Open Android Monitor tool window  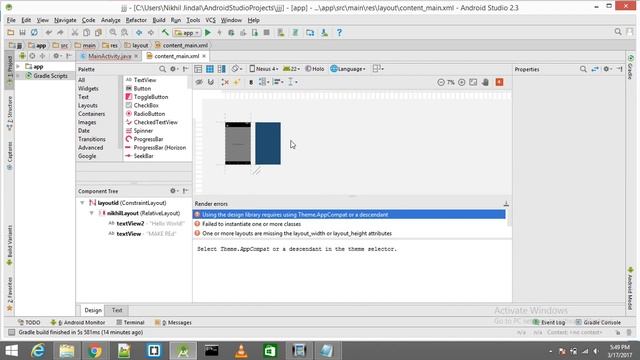(78, 322)
